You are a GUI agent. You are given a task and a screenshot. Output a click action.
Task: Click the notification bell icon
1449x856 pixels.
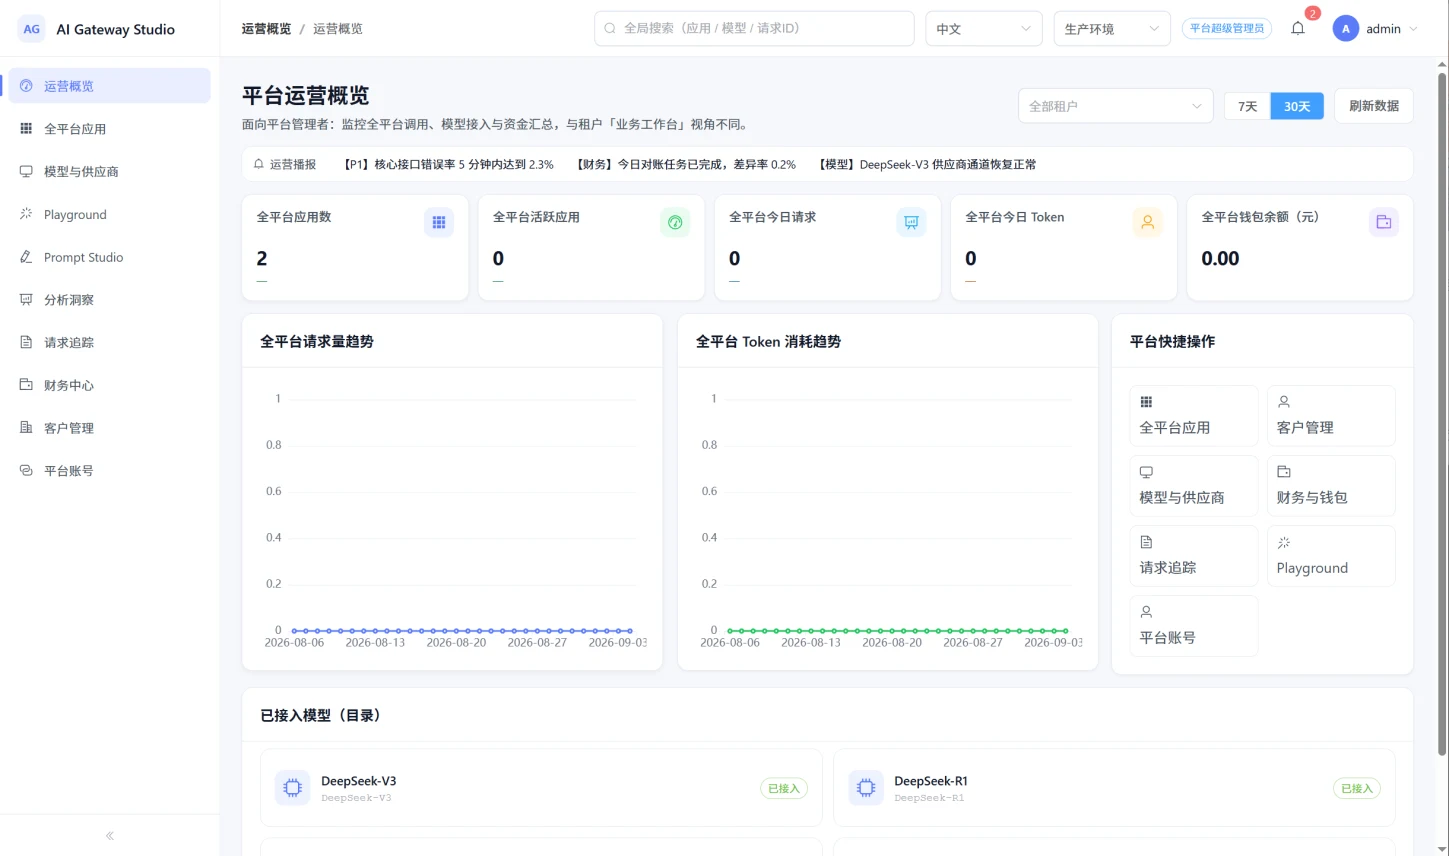point(1298,29)
